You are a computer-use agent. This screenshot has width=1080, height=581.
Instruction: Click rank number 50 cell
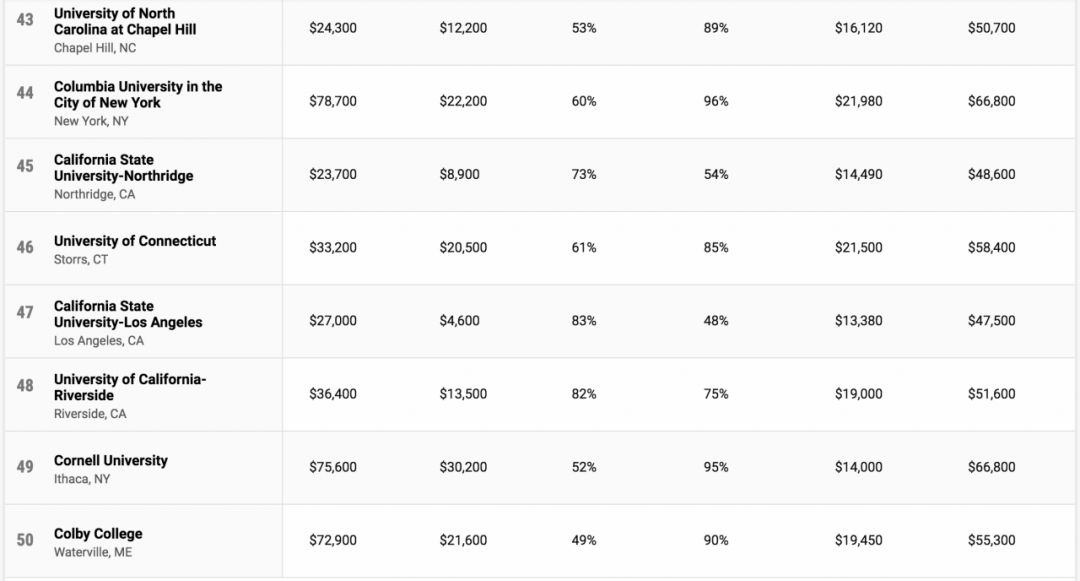(x=25, y=540)
